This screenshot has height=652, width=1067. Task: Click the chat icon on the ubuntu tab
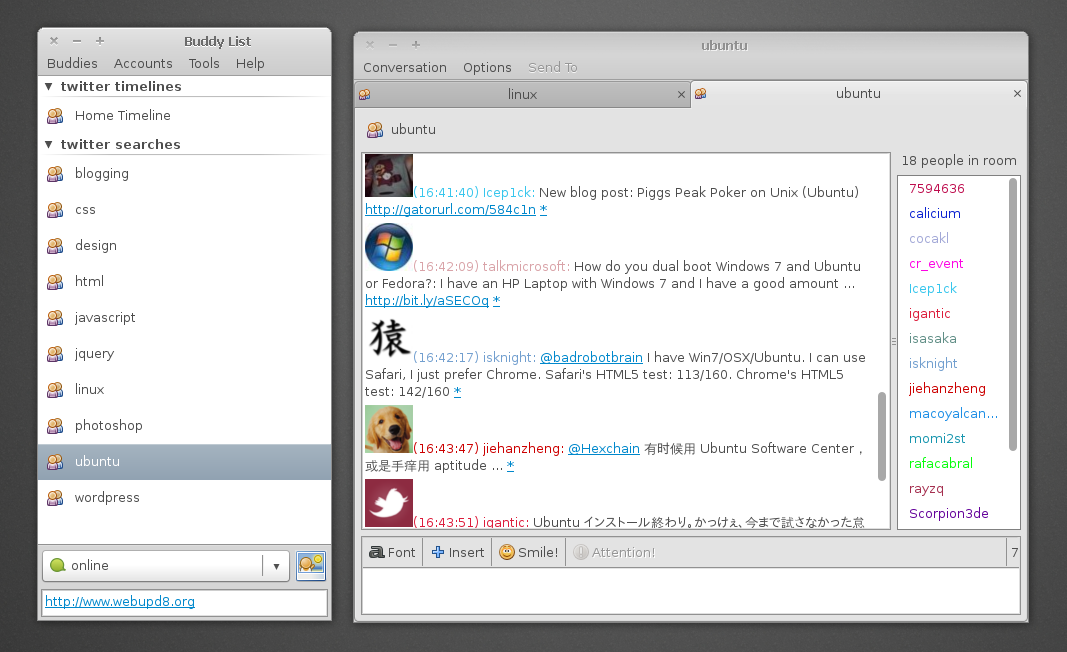[x=700, y=94]
